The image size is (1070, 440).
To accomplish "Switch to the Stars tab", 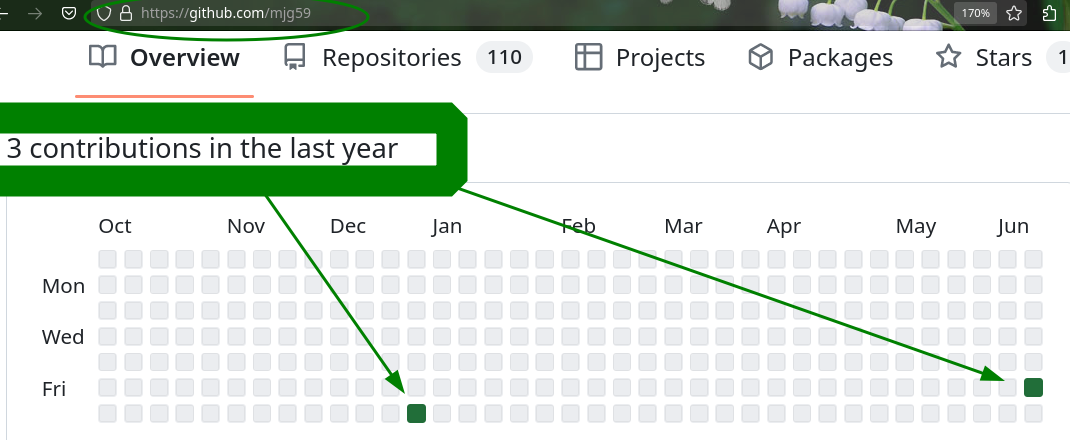I will (x=1002, y=57).
